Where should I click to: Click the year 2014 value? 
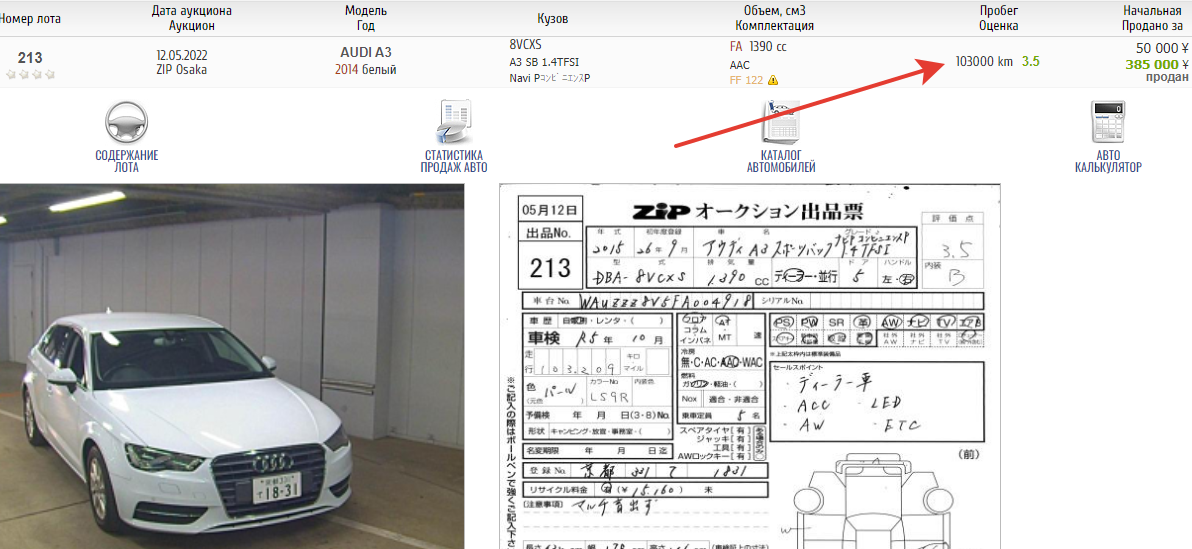[x=347, y=70]
